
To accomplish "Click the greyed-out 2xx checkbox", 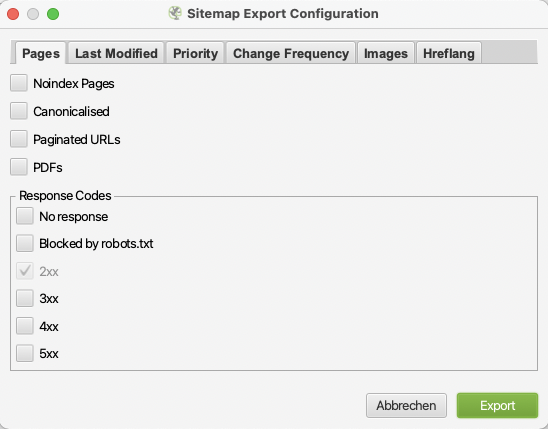I will click(25, 271).
